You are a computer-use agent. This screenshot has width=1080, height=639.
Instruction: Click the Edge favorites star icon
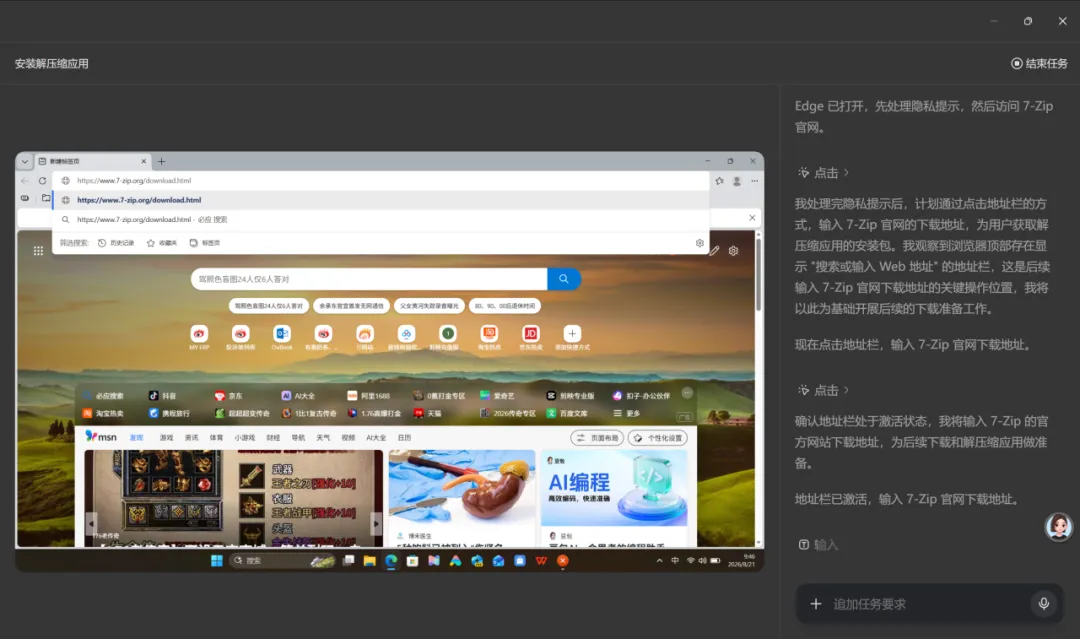point(719,180)
